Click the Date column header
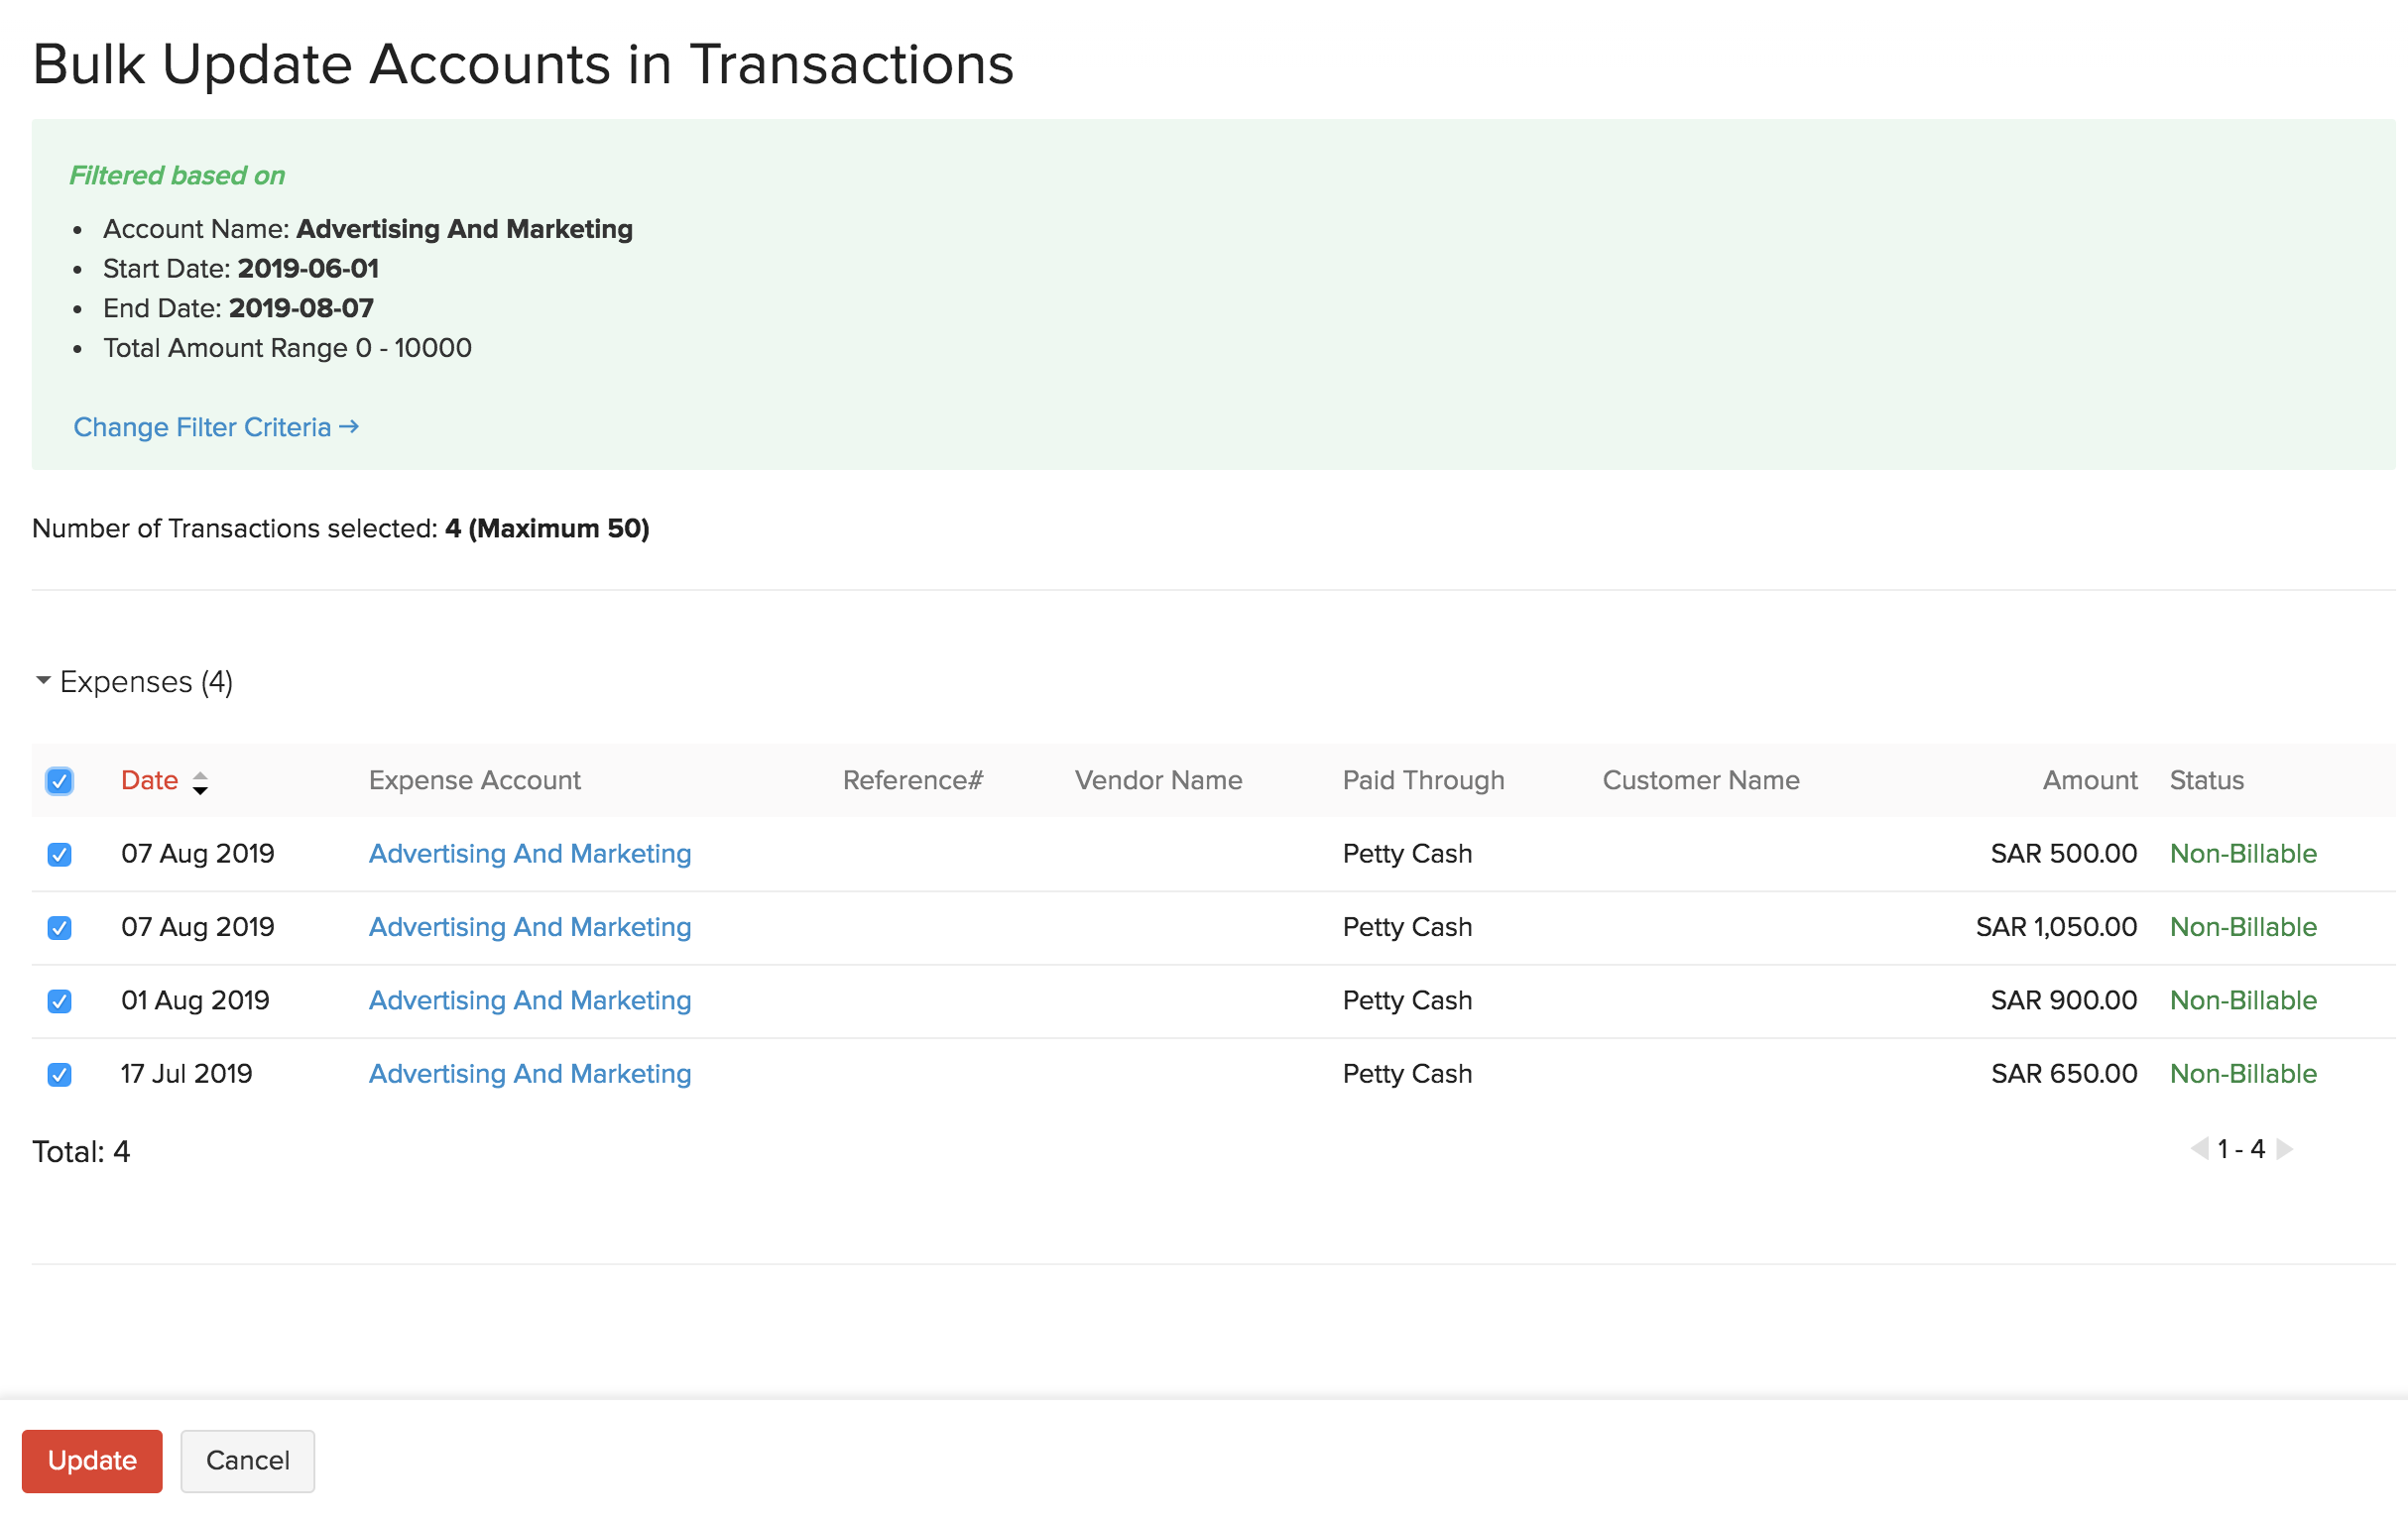The height and width of the screenshot is (1523, 2408). pyautogui.click(x=149, y=780)
